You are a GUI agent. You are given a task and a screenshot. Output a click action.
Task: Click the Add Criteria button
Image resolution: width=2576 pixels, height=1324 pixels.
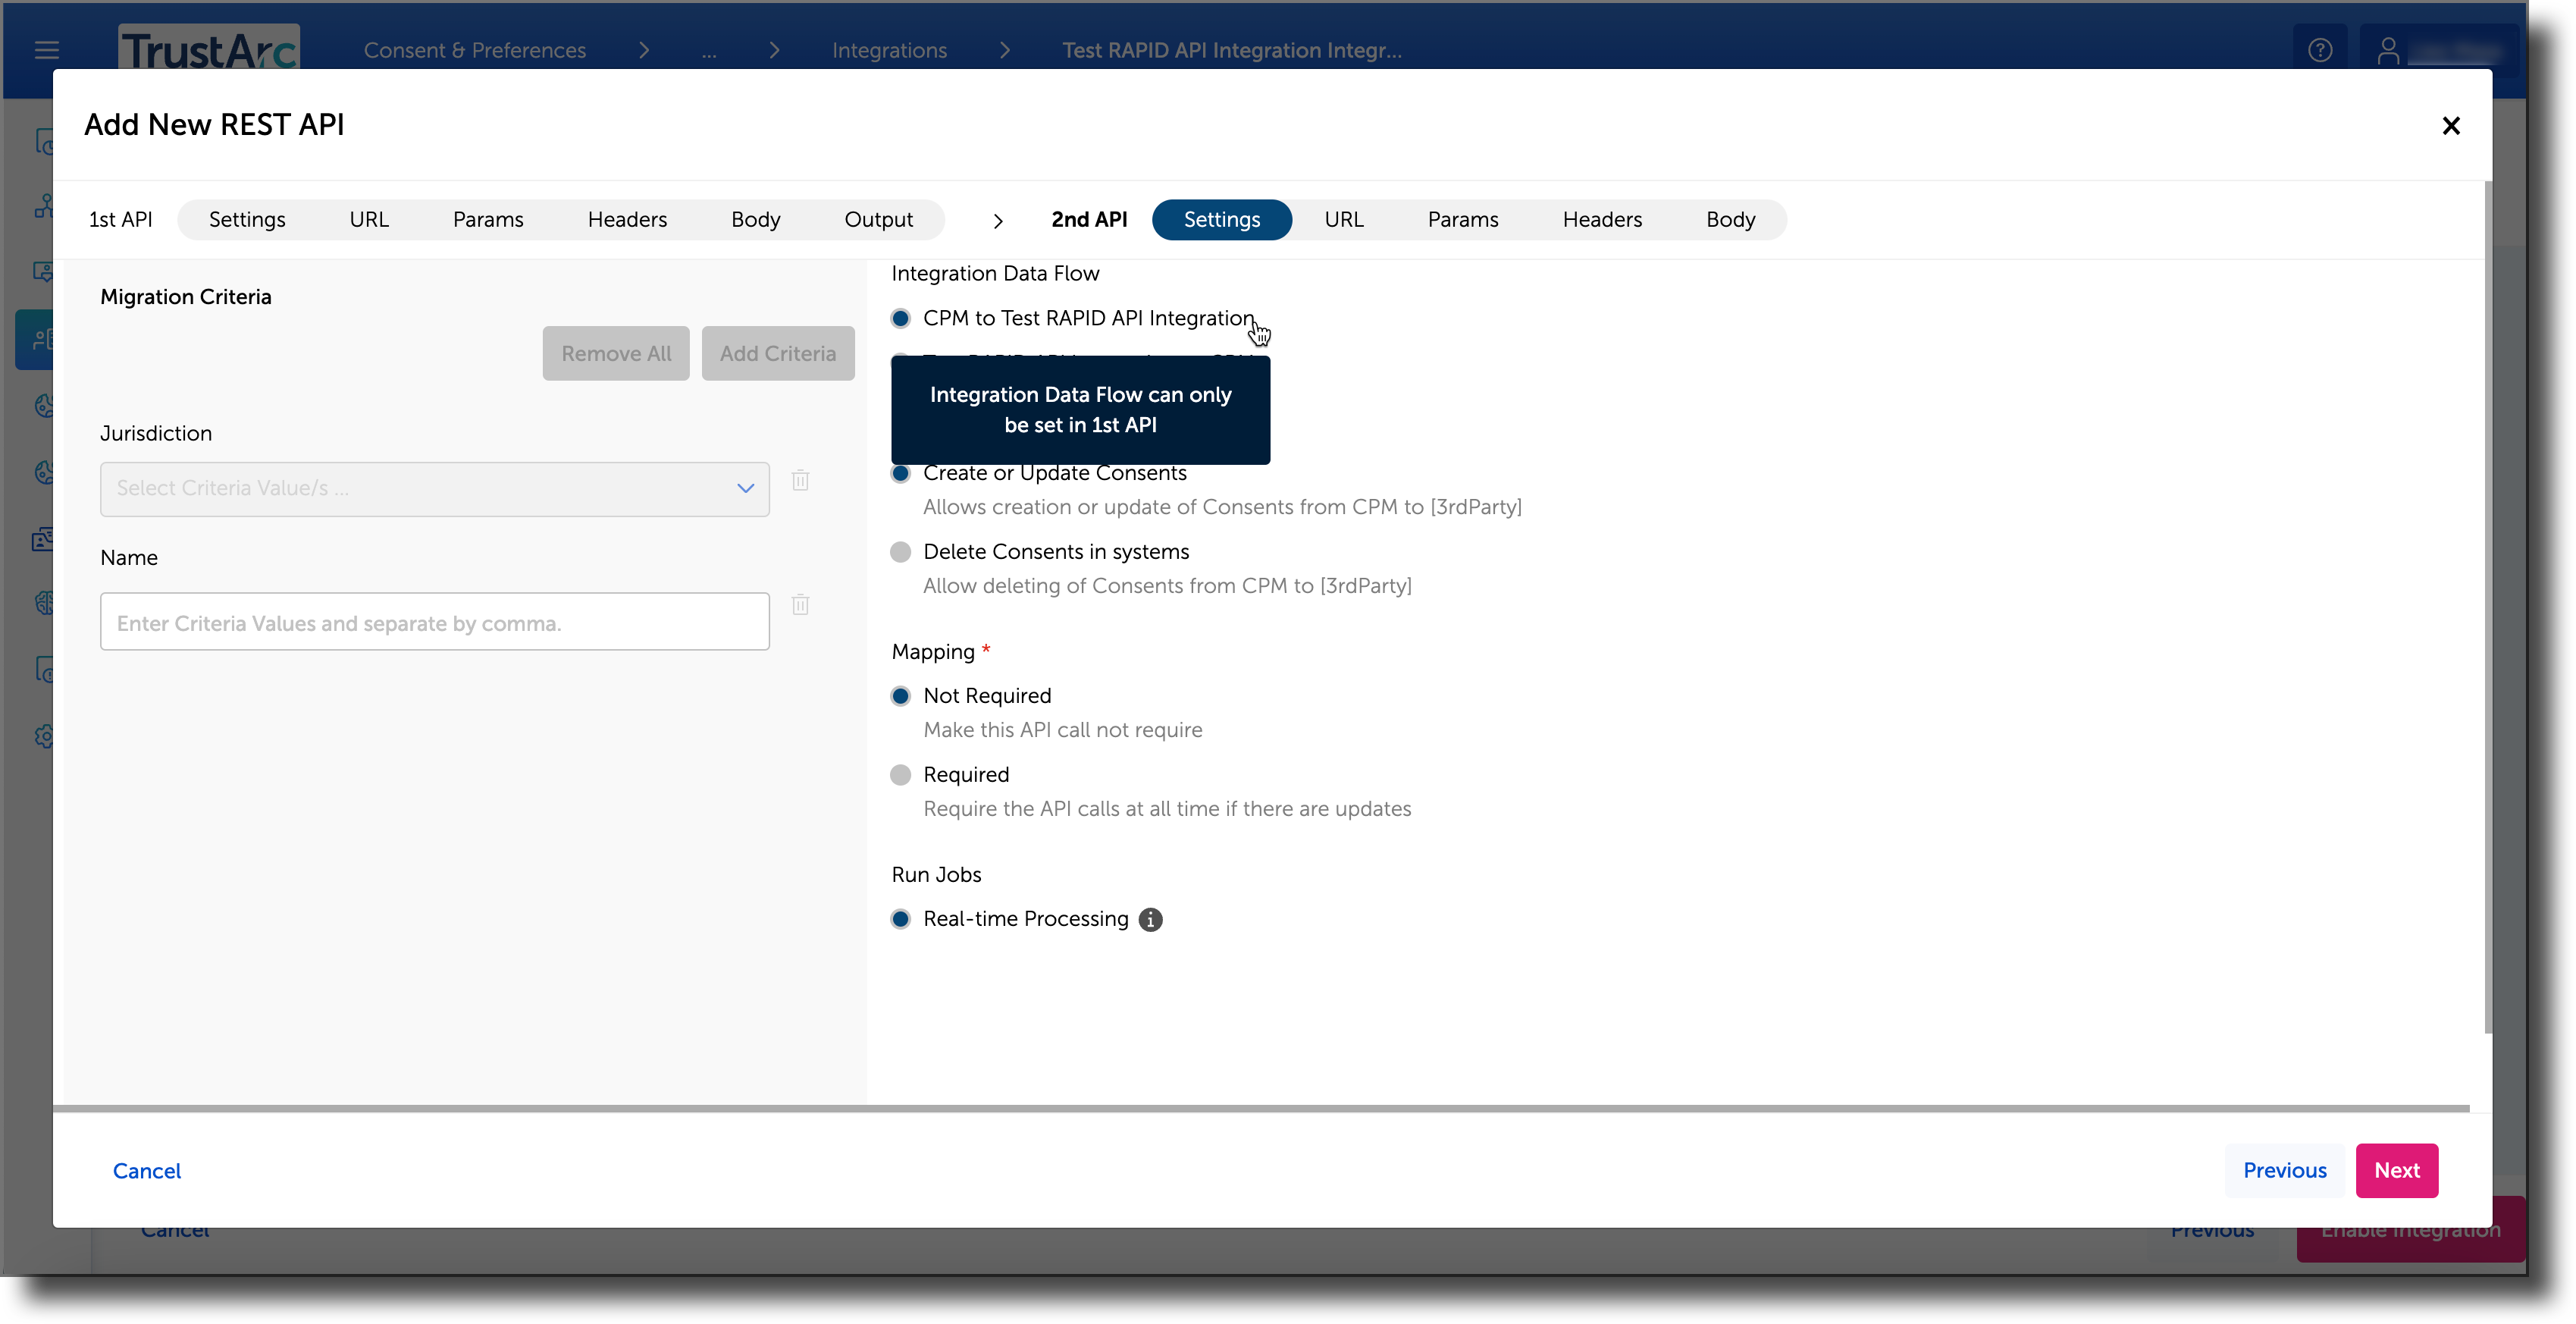coord(778,354)
